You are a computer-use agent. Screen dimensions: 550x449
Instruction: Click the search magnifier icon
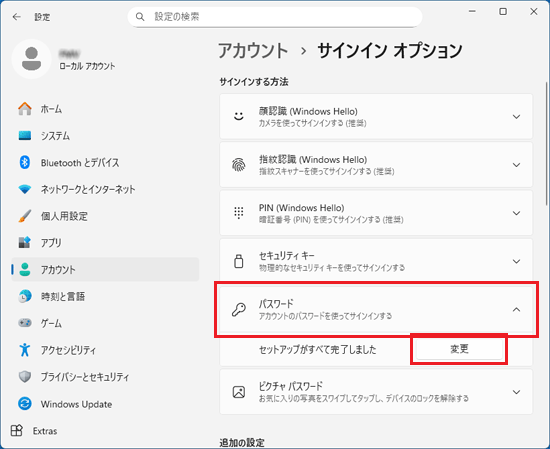[x=140, y=17]
